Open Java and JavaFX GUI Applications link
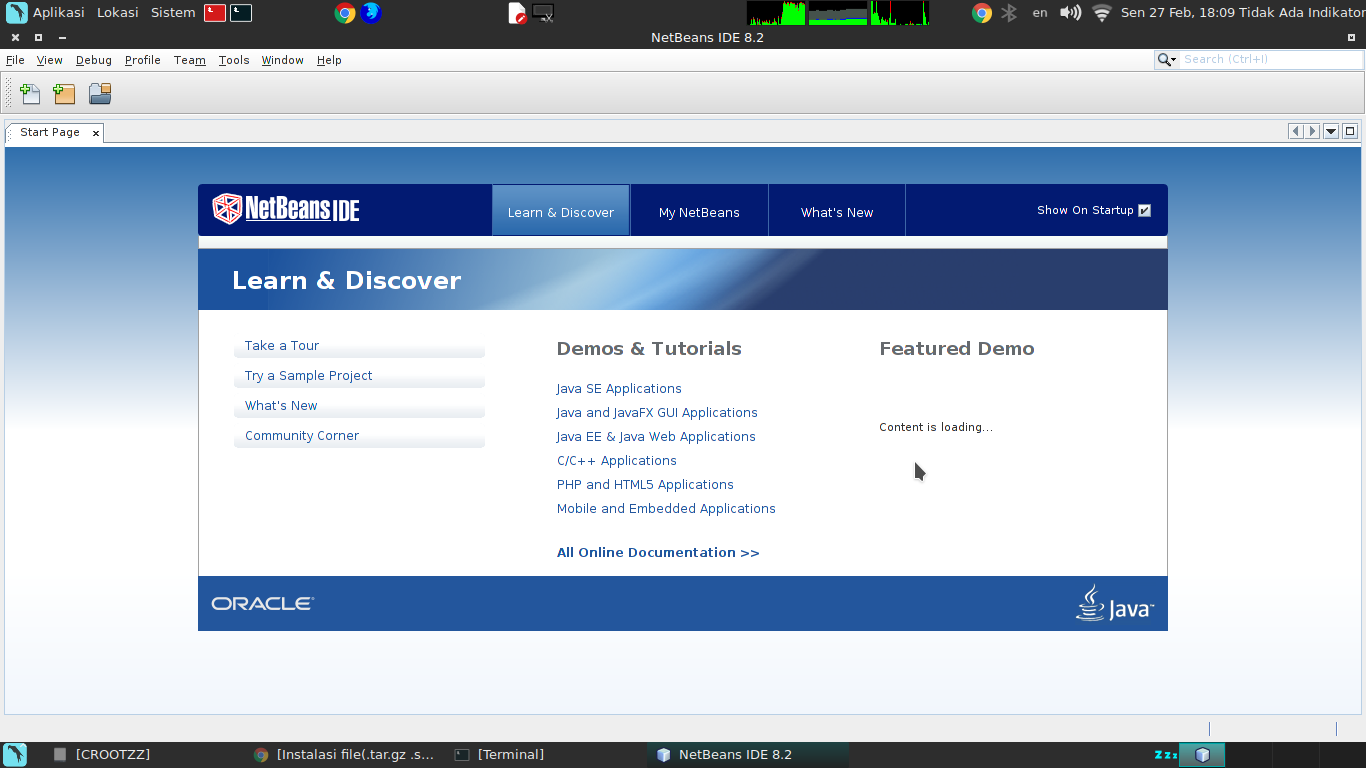This screenshot has height=768, width=1366. (657, 413)
